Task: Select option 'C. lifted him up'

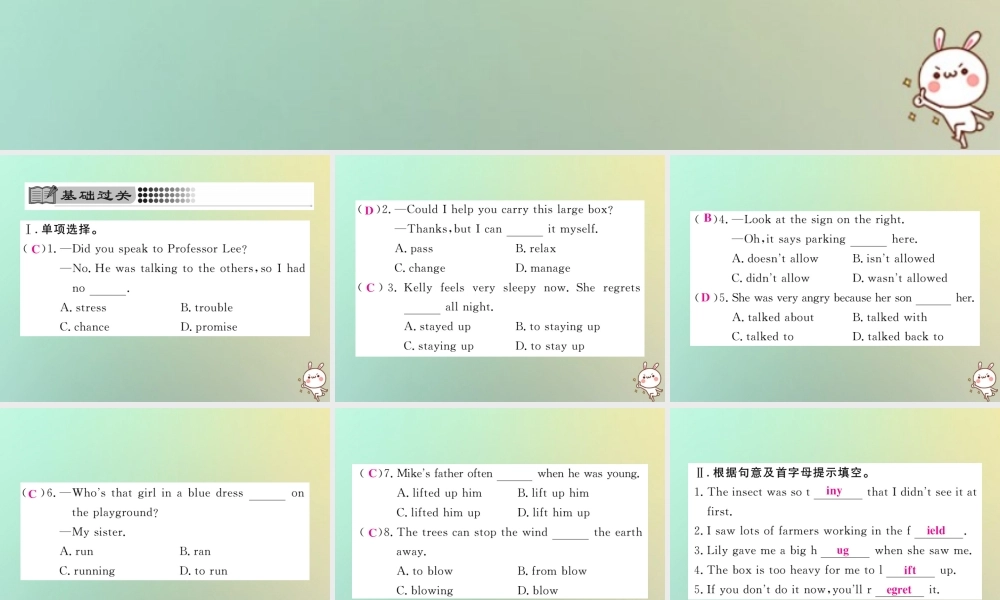Action: (438, 513)
